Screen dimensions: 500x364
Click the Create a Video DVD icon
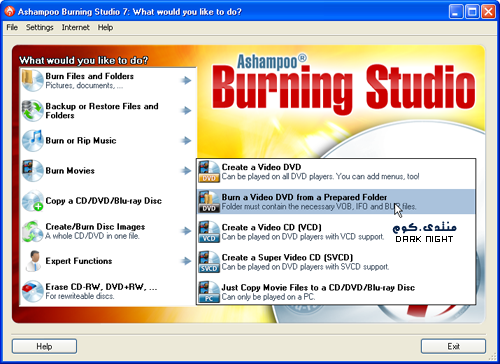click(209, 172)
